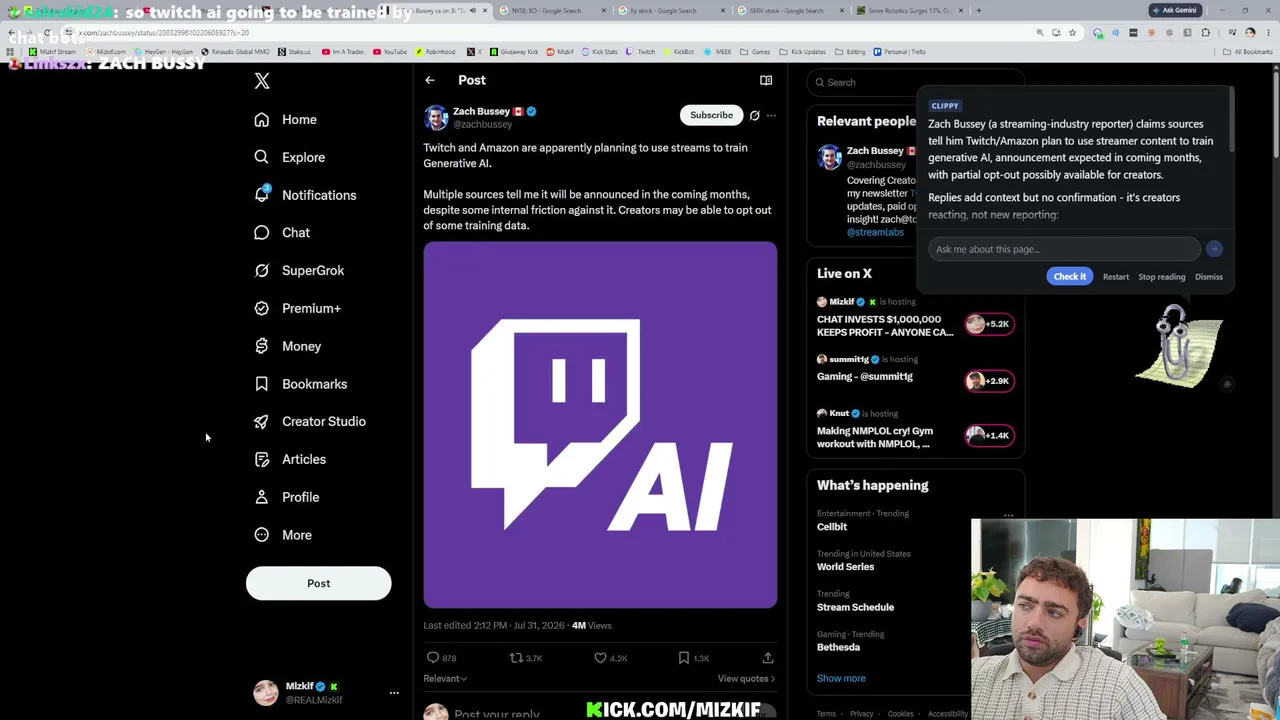The image size is (1280, 720).
Task: Click the Check it button
Action: pos(1069,277)
